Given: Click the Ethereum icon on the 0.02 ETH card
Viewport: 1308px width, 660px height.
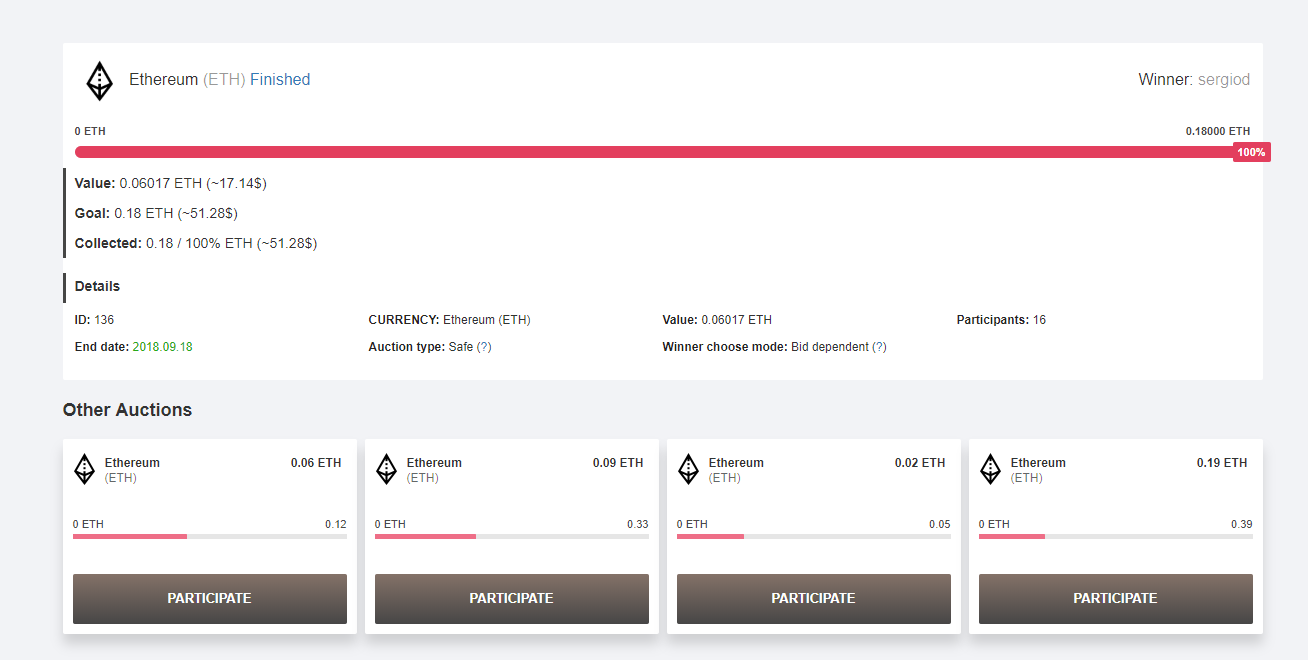Looking at the screenshot, I should pos(689,469).
